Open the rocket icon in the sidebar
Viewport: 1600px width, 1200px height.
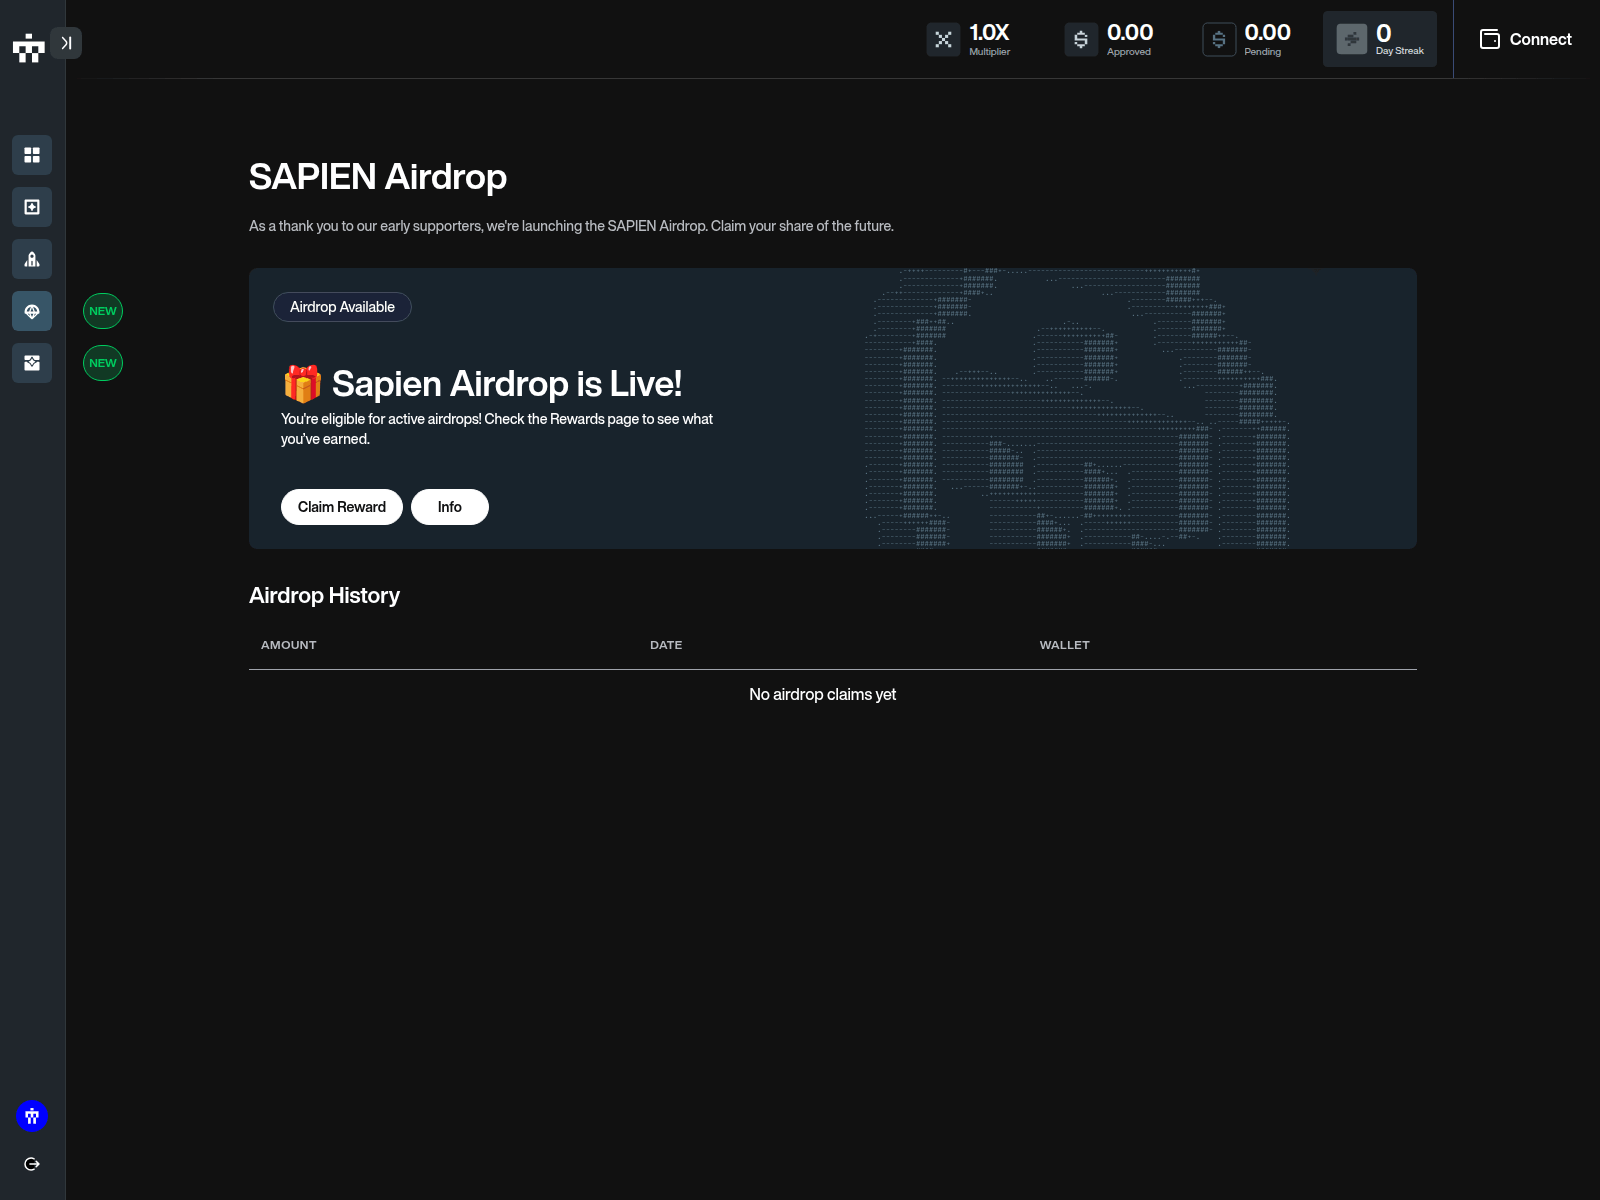(32, 259)
